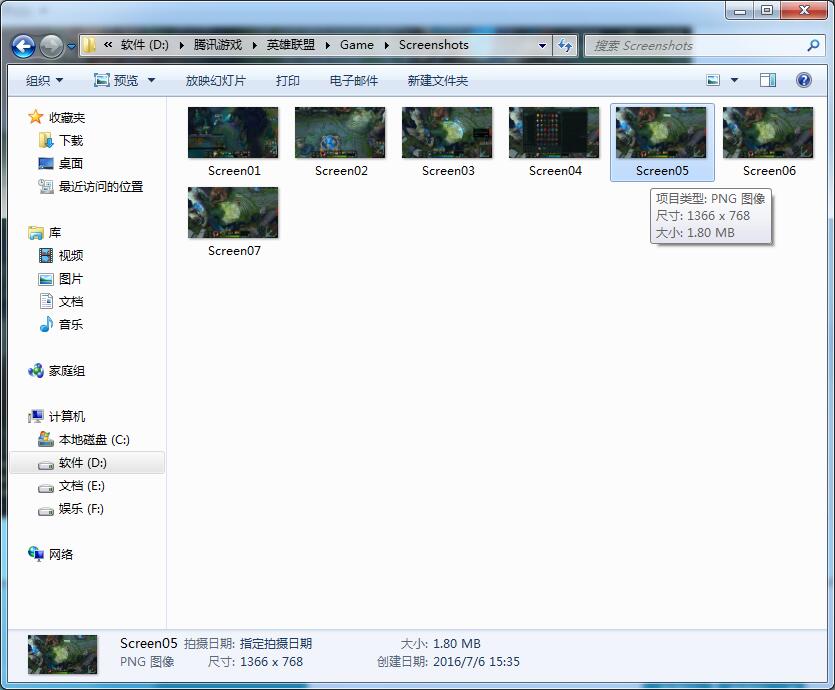Select the Screen01 thumbnail

pyautogui.click(x=233, y=133)
